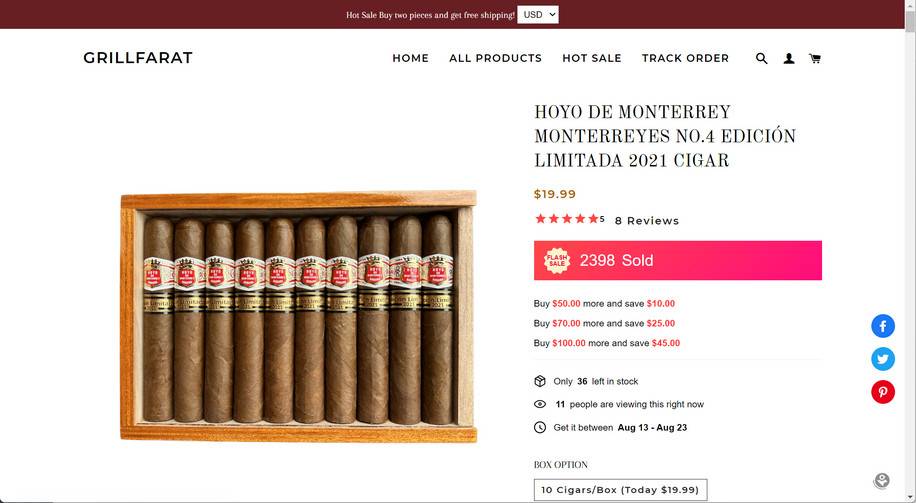
Task: Open the 8 Reviews link
Action: click(x=647, y=221)
